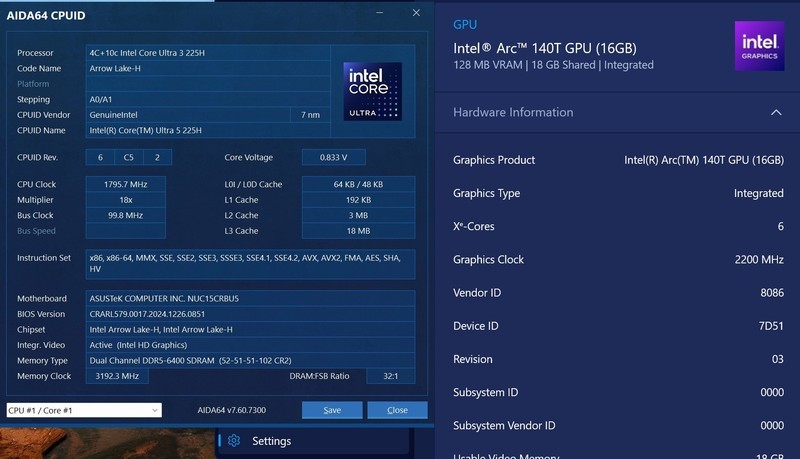Click the DRAM:FSB Ratio value 32:1
Image resolution: width=800 pixels, height=459 pixels.
[x=391, y=376]
